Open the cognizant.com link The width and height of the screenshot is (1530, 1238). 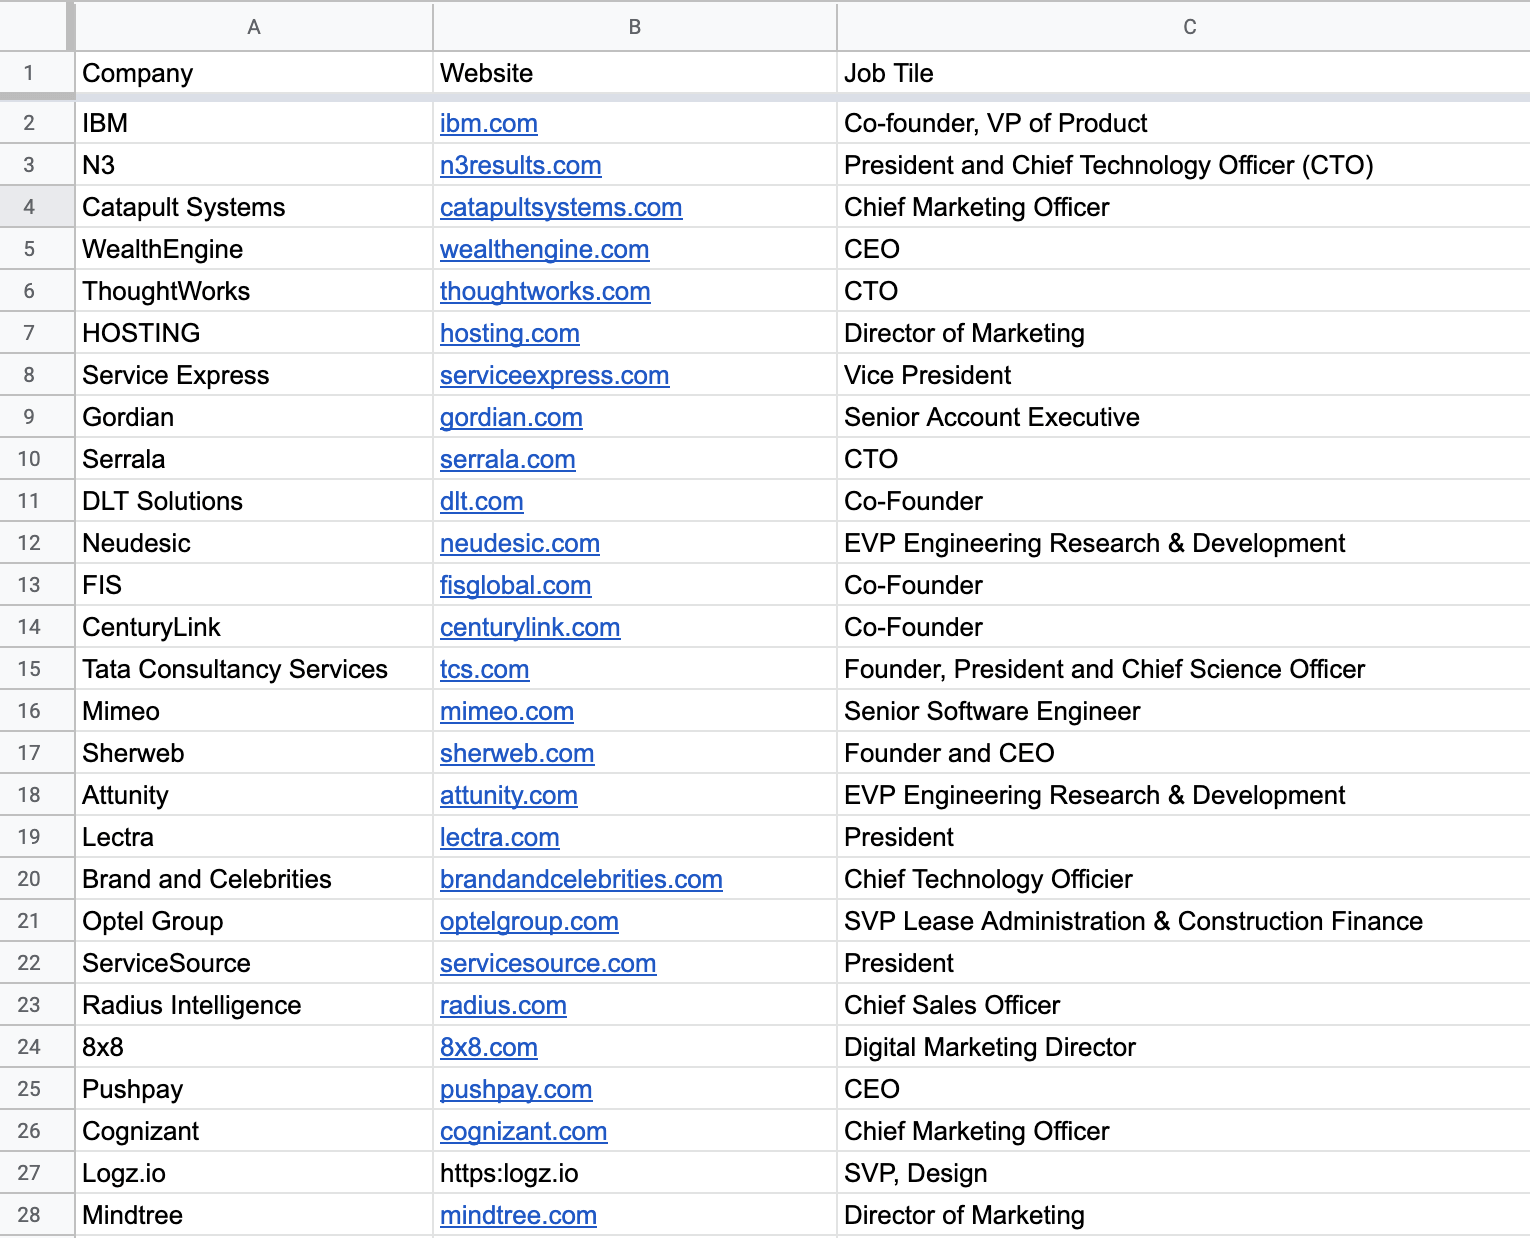click(523, 1131)
